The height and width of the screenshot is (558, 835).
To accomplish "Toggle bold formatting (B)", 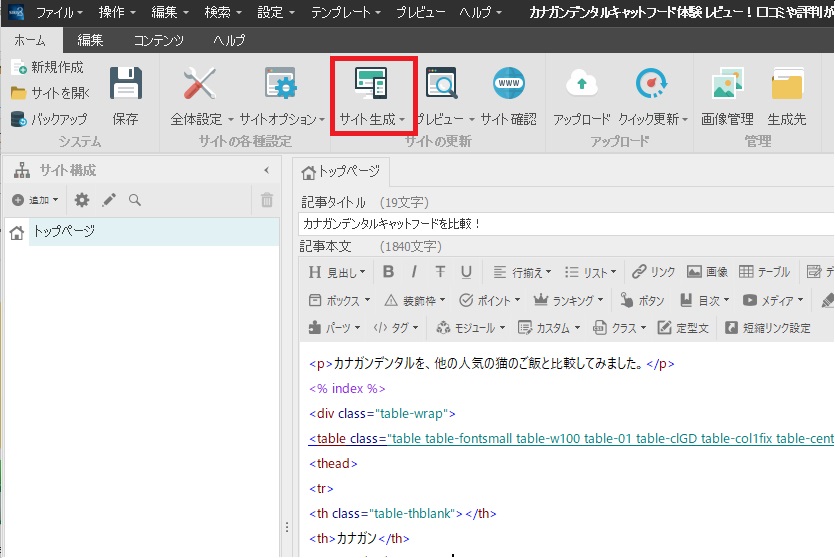I will (388, 272).
